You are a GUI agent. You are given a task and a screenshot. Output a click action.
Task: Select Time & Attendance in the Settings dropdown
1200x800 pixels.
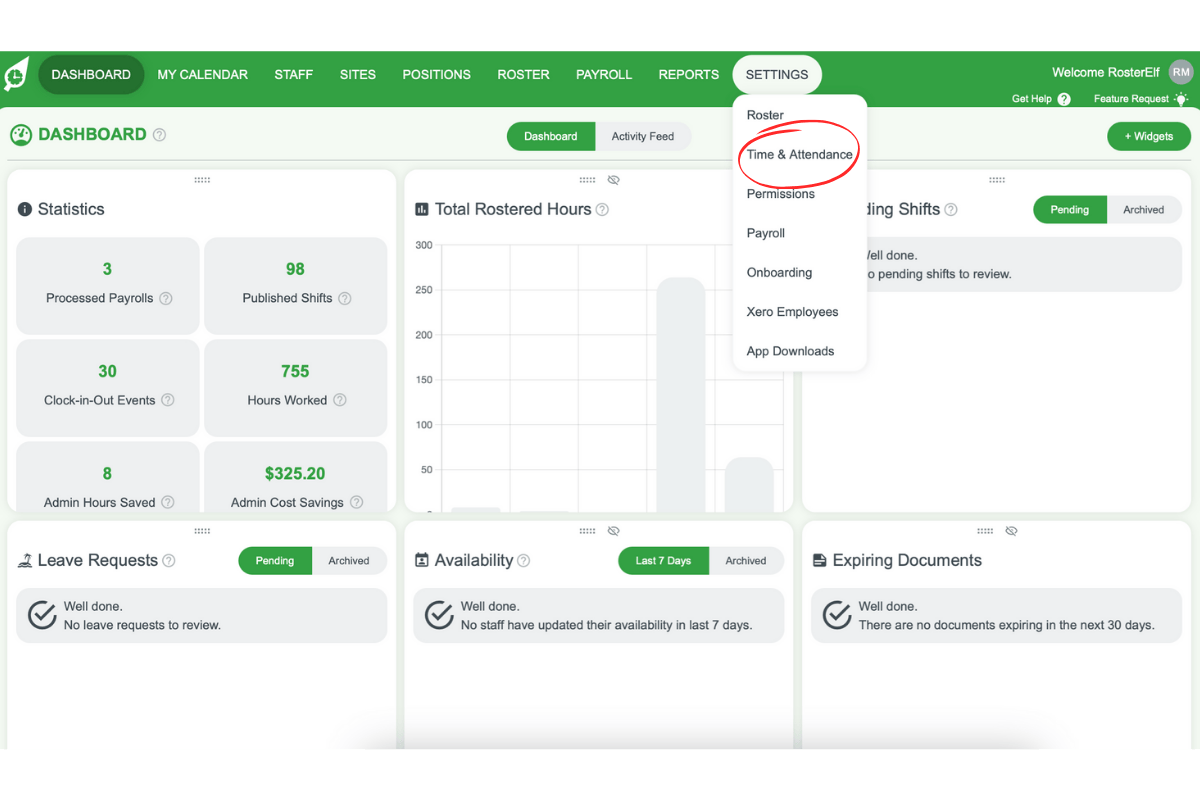(798, 154)
